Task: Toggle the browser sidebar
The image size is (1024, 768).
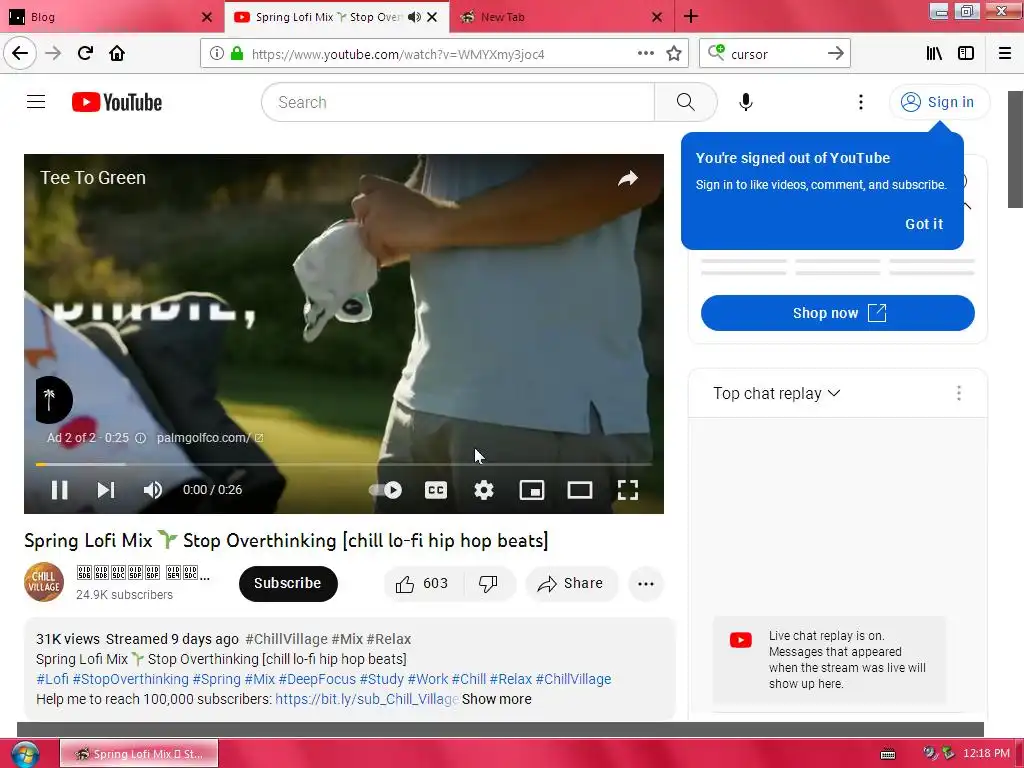Action: click(x=966, y=54)
